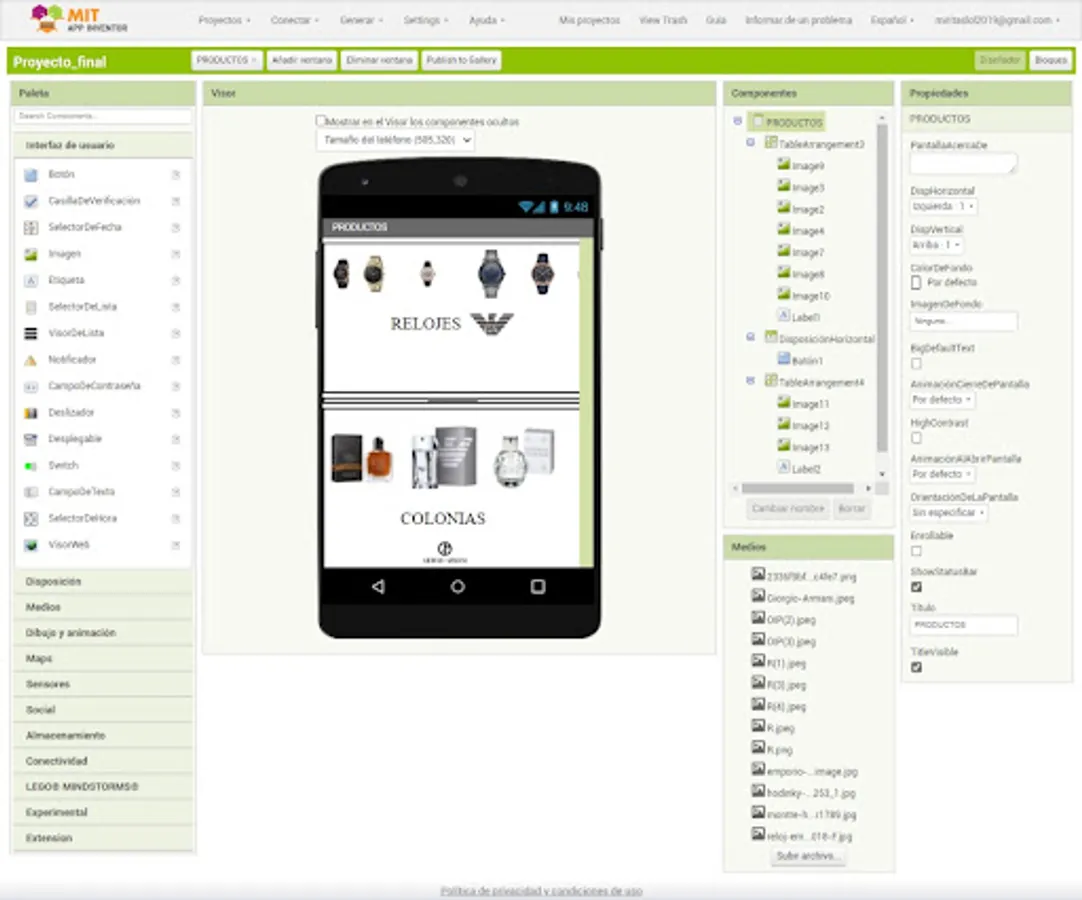This screenshot has height=900, width=1082.
Task: Click the Botón component icon in palette
Action: click(x=31, y=175)
